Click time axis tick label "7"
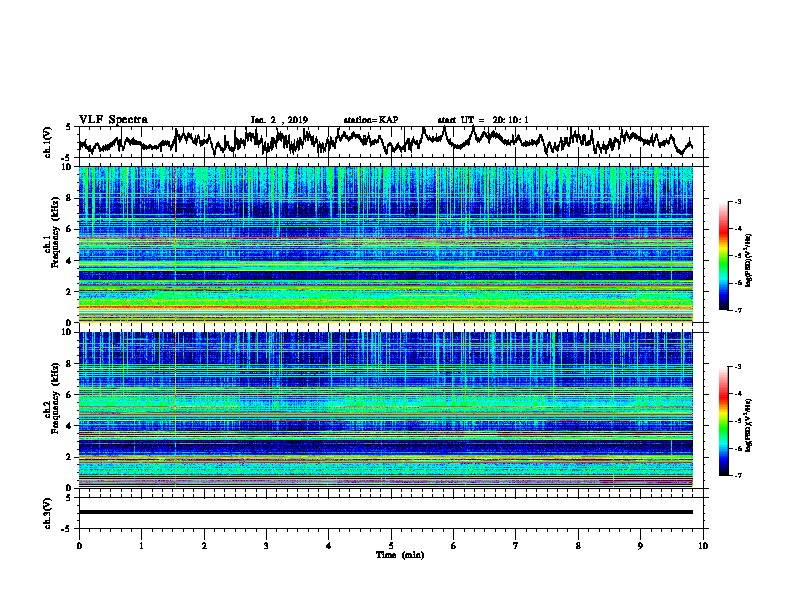 (x=516, y=546)
